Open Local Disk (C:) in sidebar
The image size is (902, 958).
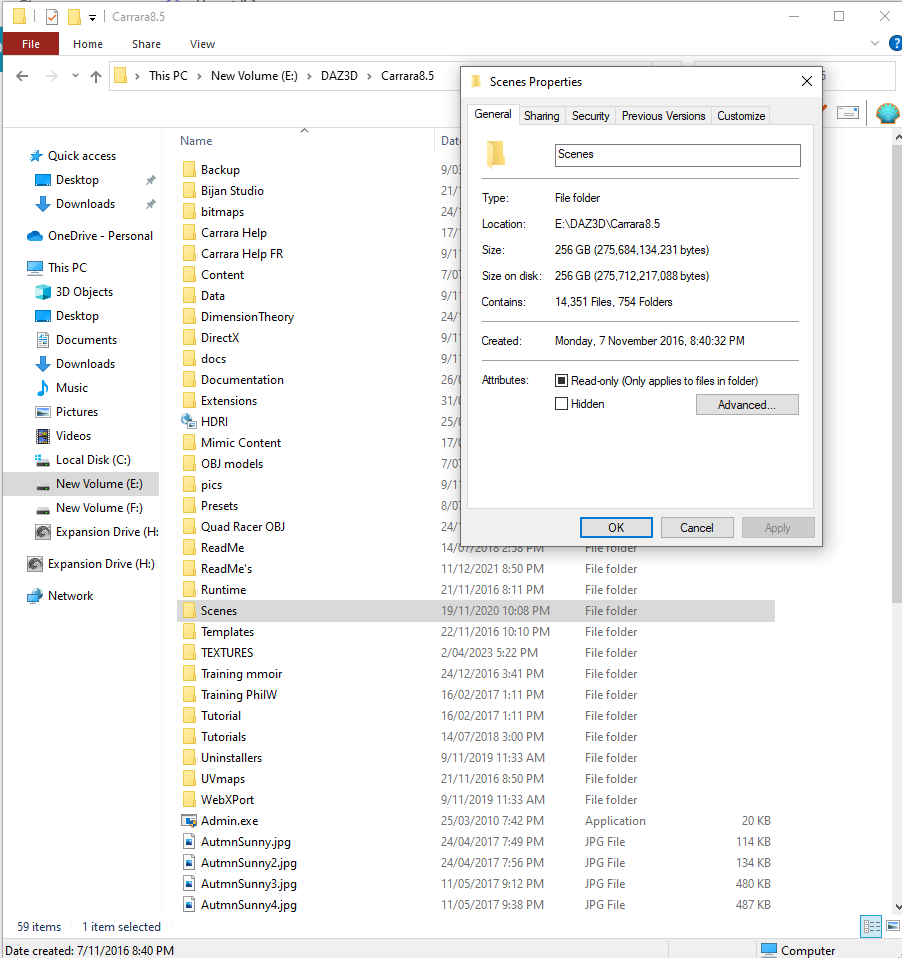(93, 459)
